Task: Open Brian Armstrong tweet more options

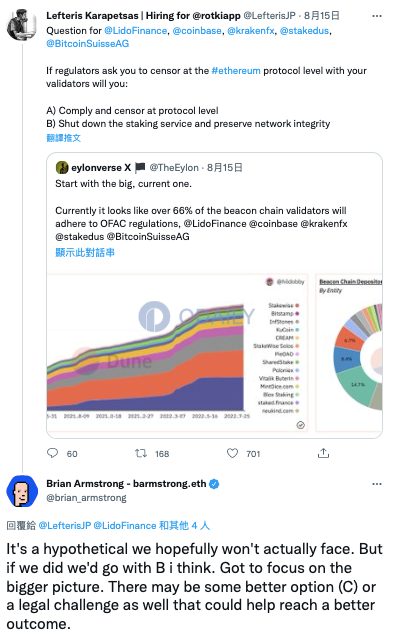Action: tap(377, 484)
